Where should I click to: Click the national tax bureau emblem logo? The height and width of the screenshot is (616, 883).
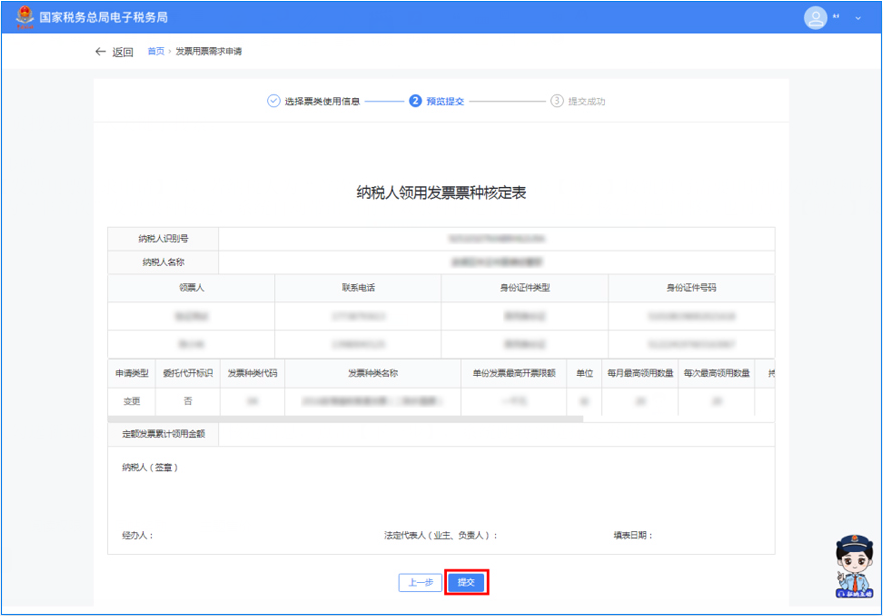24,18
